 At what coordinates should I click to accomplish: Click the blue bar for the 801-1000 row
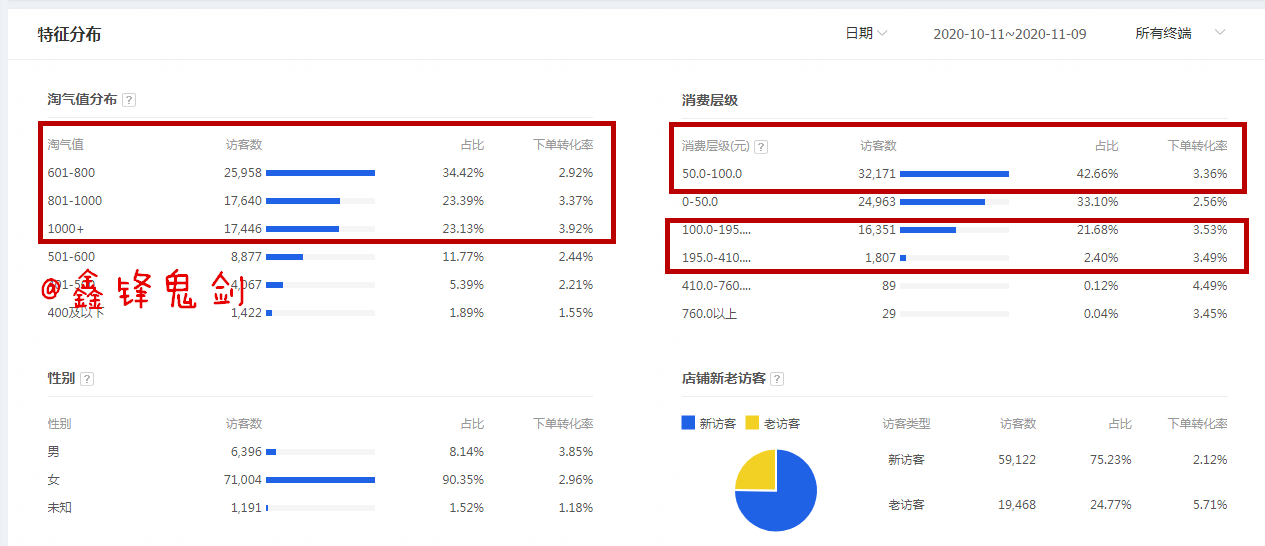[303, 201]
